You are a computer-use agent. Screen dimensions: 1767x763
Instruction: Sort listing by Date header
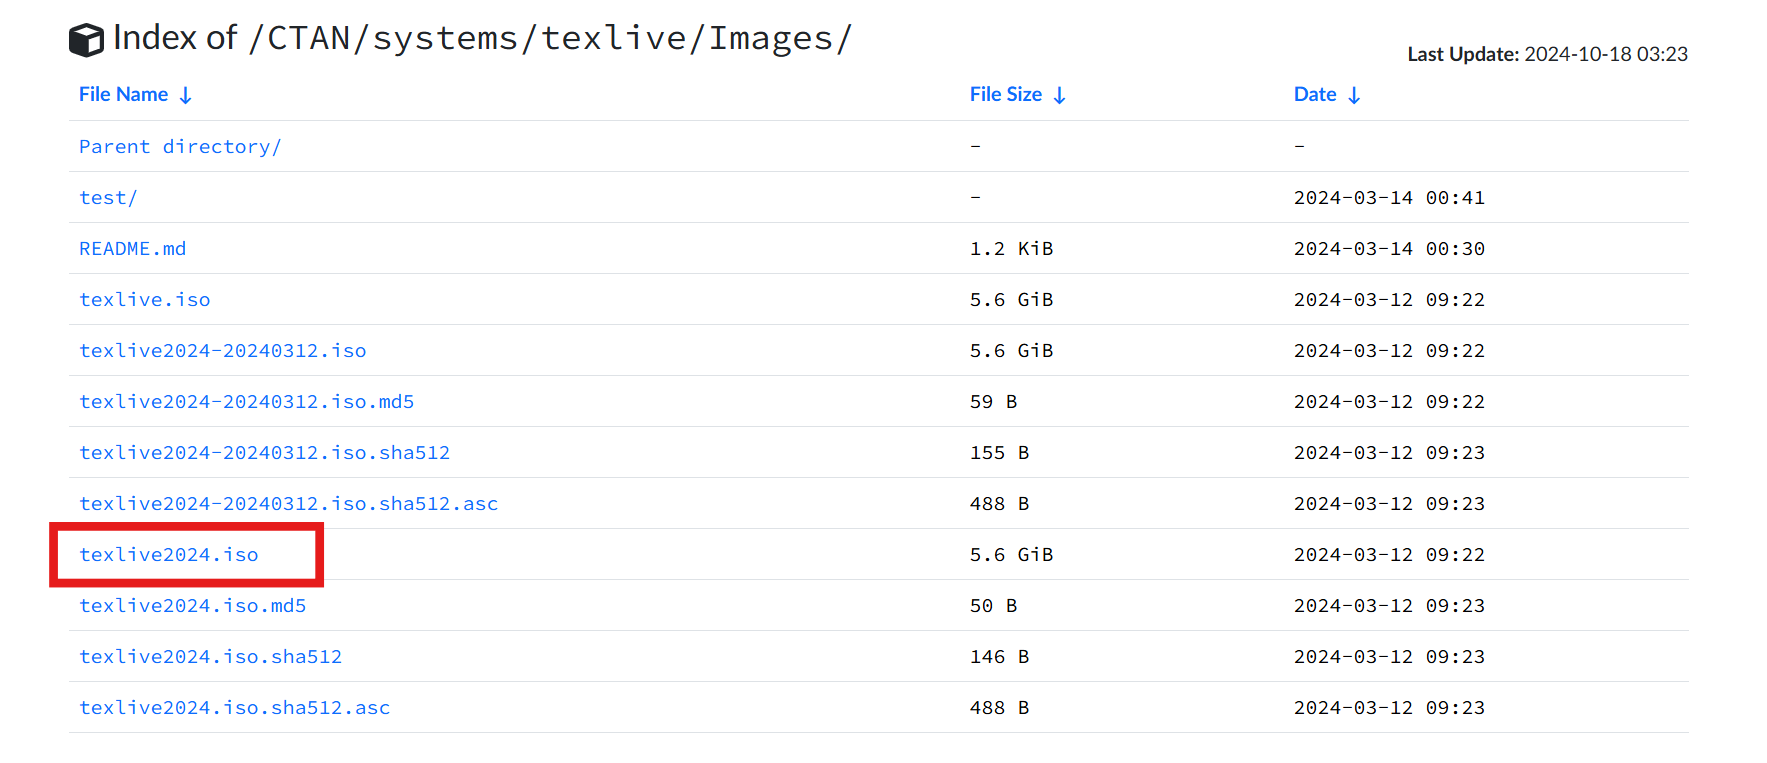pos(1314,94)
